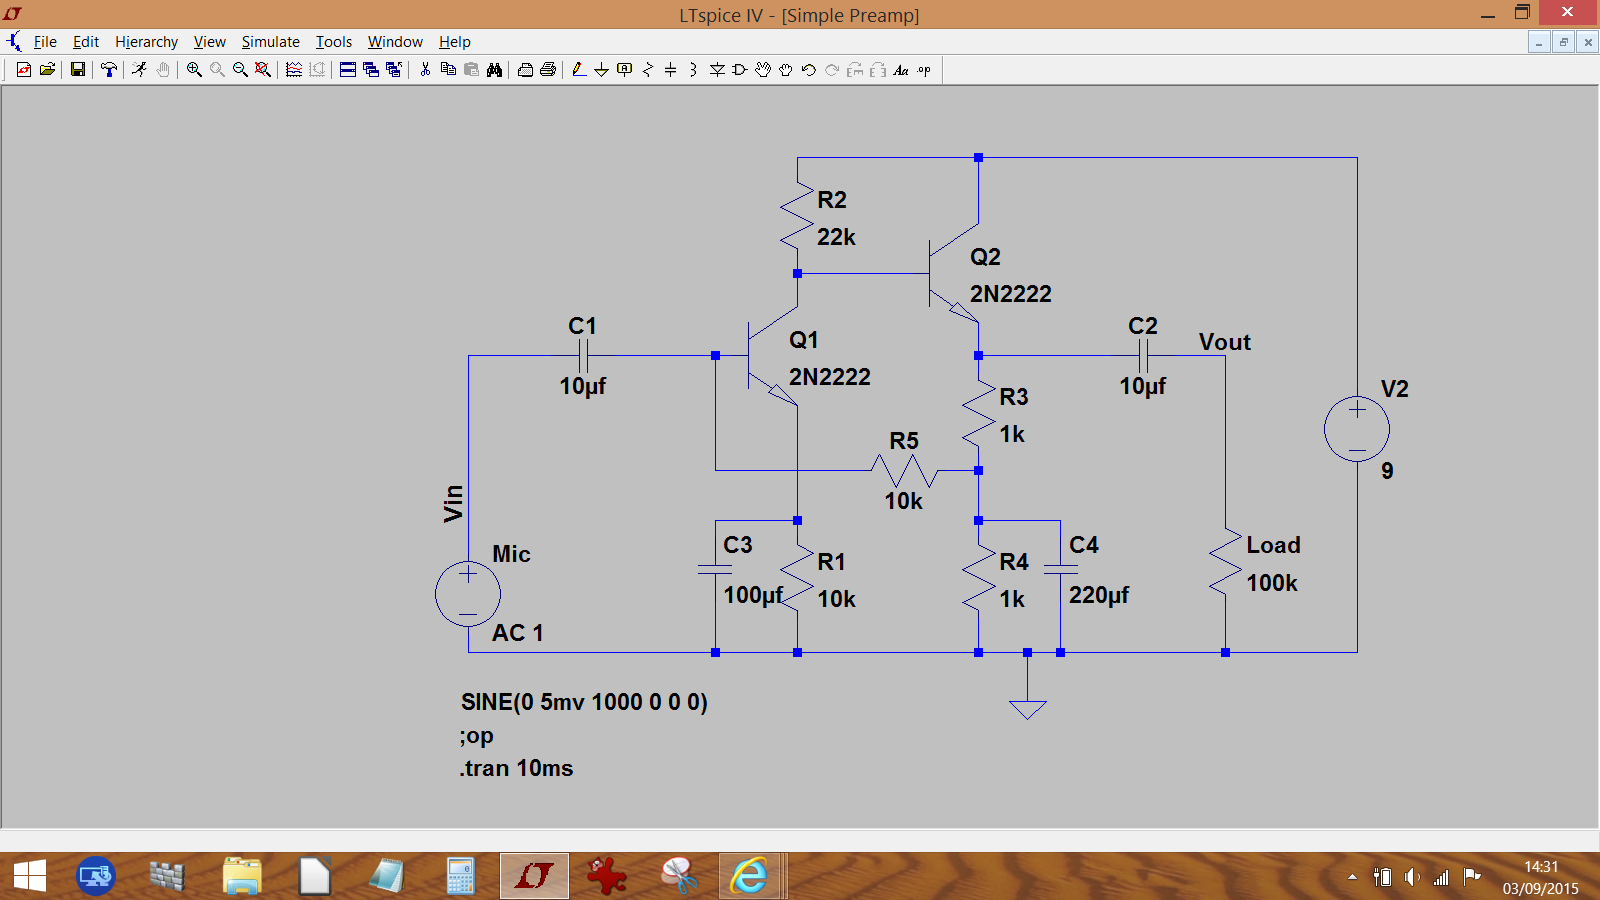
Task: Click the waveform plot autorange icon
Action: pyautogui.click(x=294, y=70)
